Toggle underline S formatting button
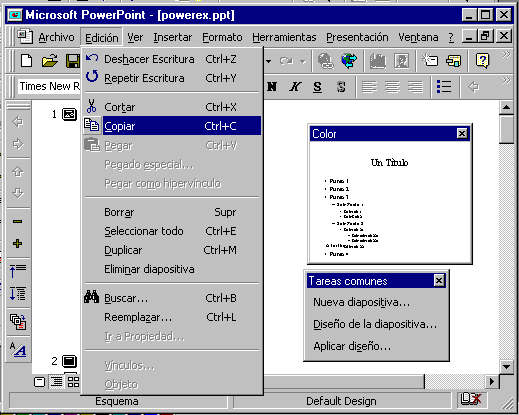519x415 pixels. (x=317, y=87)
